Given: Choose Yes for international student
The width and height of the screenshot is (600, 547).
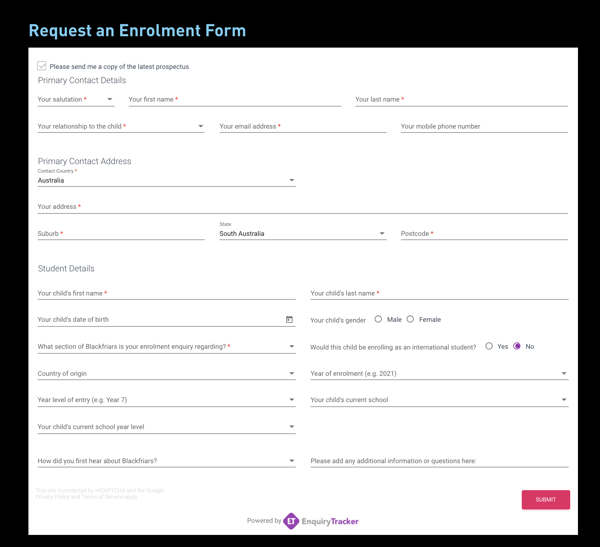Looking at the screenshot, I should click(489, 346).
